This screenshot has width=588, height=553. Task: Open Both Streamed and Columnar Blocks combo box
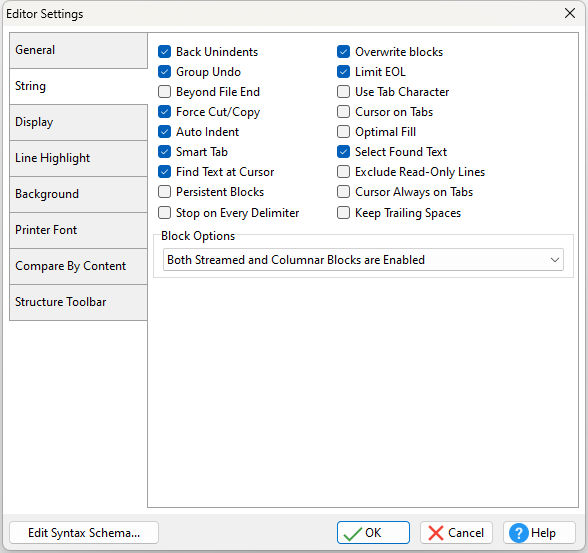tap(363, 259)
